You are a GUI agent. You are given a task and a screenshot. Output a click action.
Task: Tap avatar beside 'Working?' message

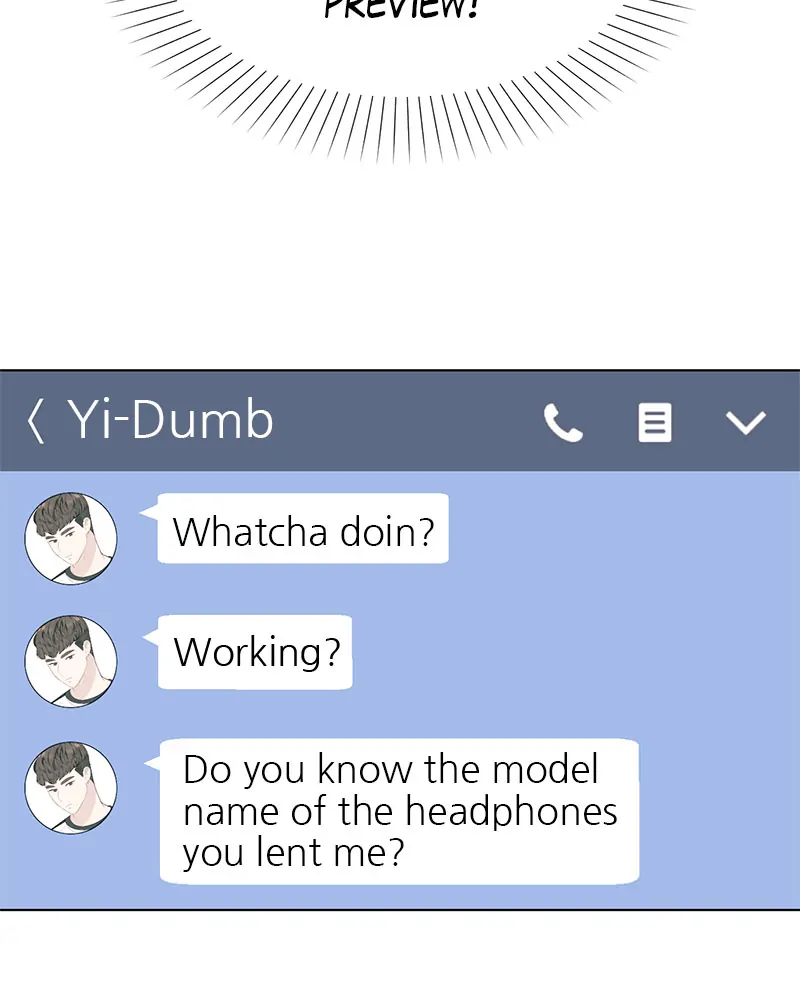pos(71,661)
